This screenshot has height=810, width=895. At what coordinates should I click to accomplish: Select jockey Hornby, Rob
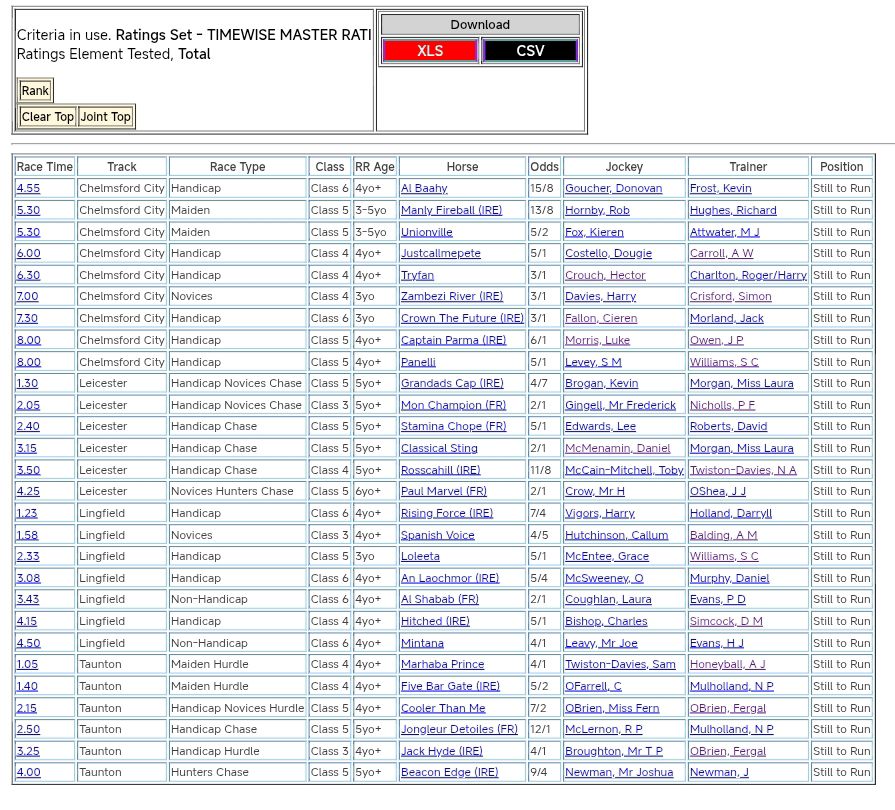point(597,210)
